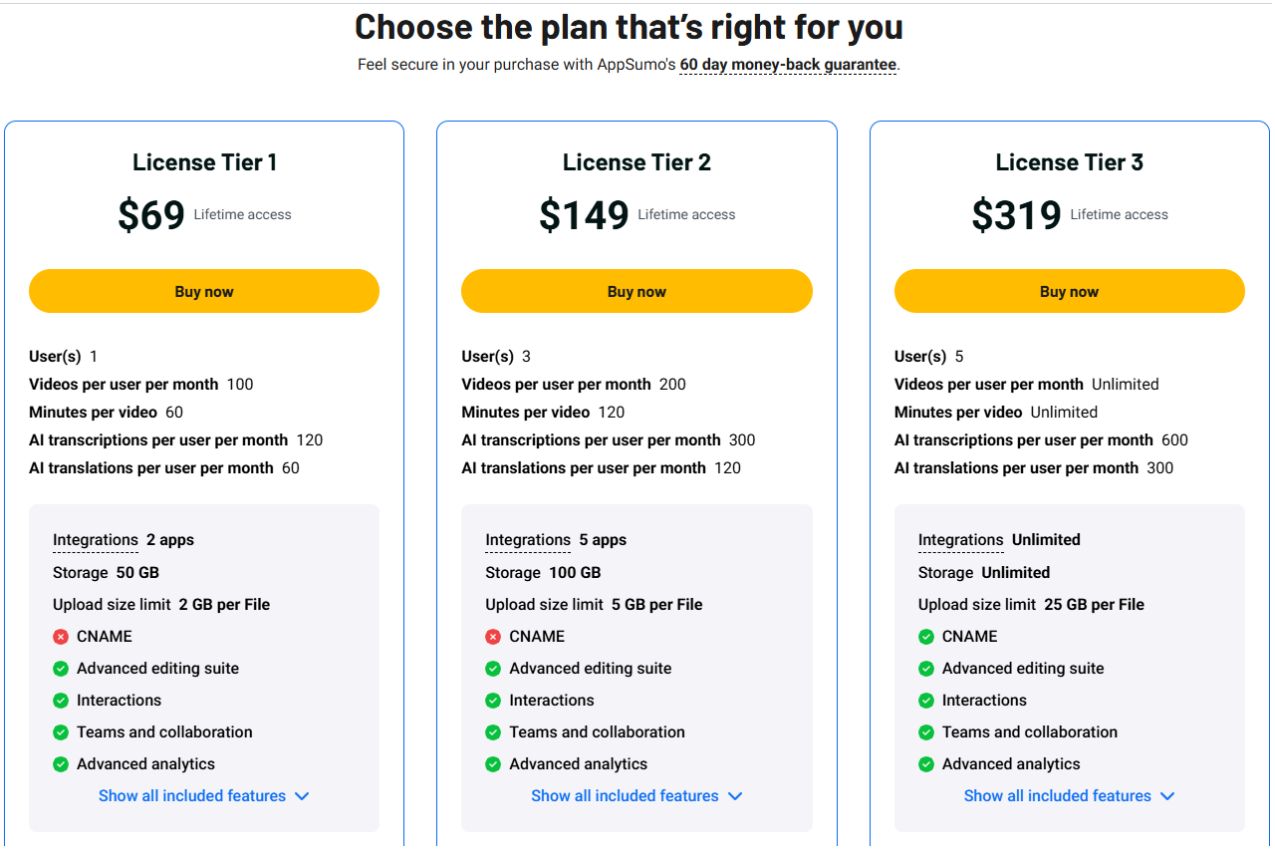Click the red X icon beside Tier 1 CNAME
Screen dimensions: 1275x857
[x=62, y=636]
